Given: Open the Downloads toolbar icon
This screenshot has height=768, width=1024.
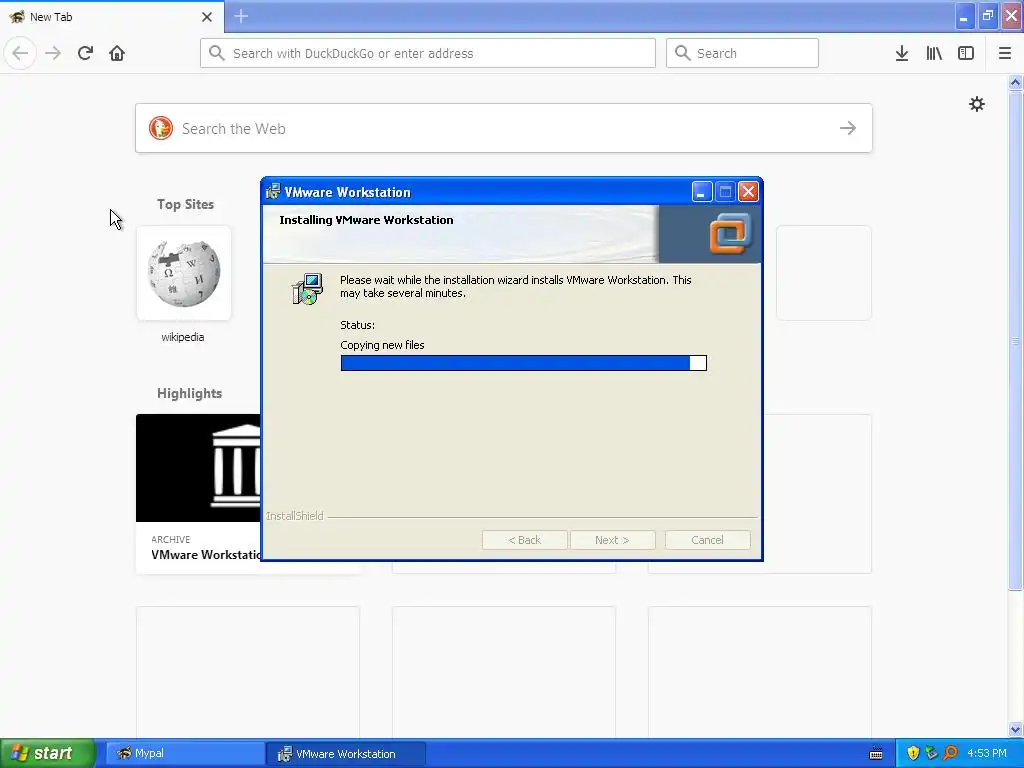Looking at the screenshot, I should (902, 53).
